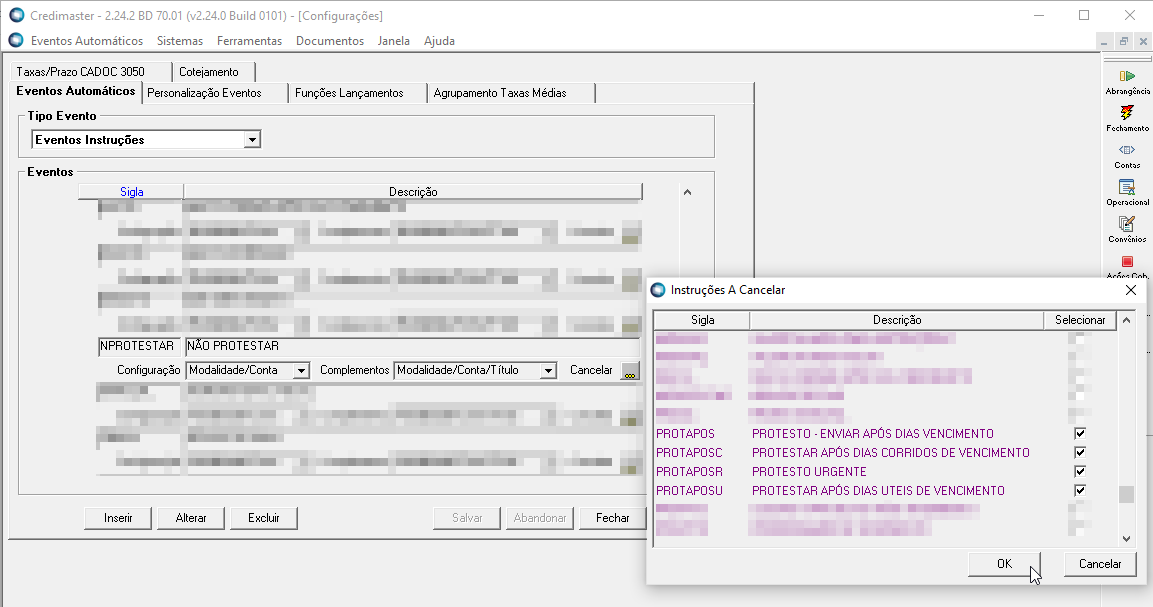Open the Abrangência toolbar icon

click(1127, 82)
